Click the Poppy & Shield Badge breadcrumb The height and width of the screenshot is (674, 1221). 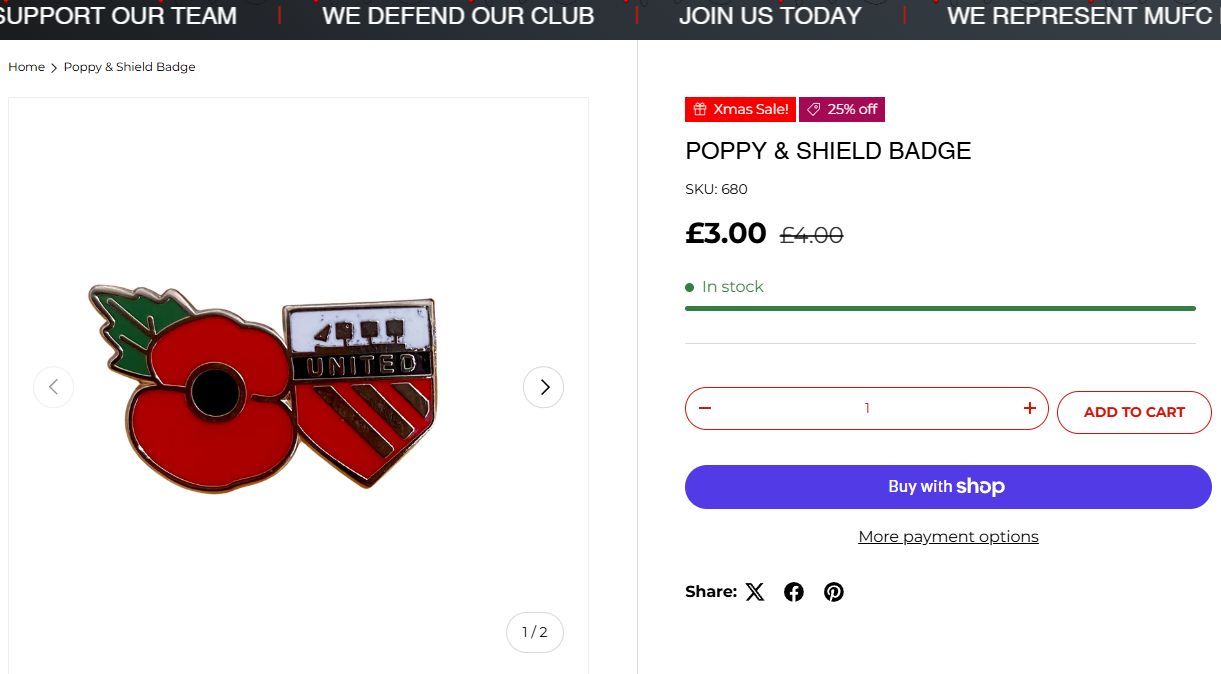pos(129,67)
